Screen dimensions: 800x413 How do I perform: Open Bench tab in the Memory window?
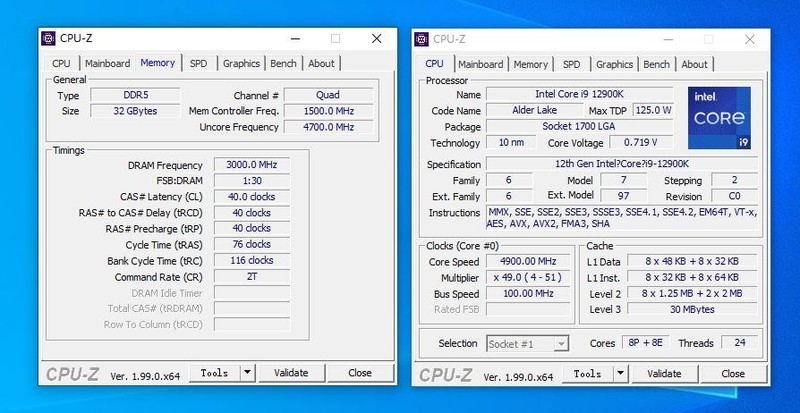283,63
